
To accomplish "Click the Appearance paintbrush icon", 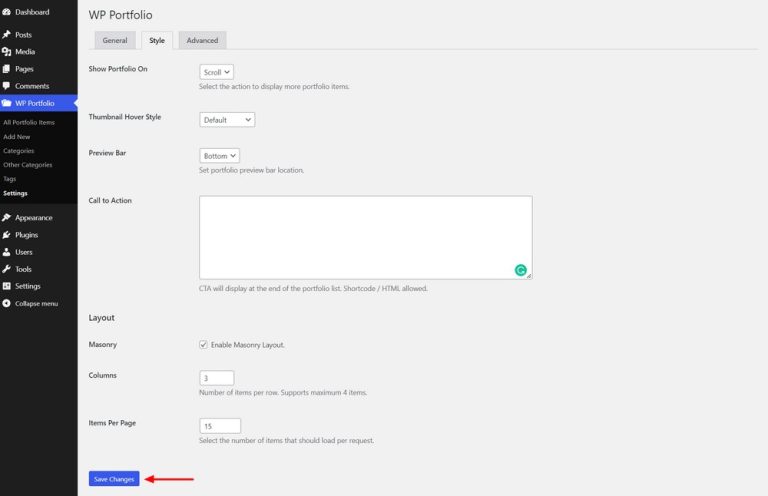I will click(6, 217).
